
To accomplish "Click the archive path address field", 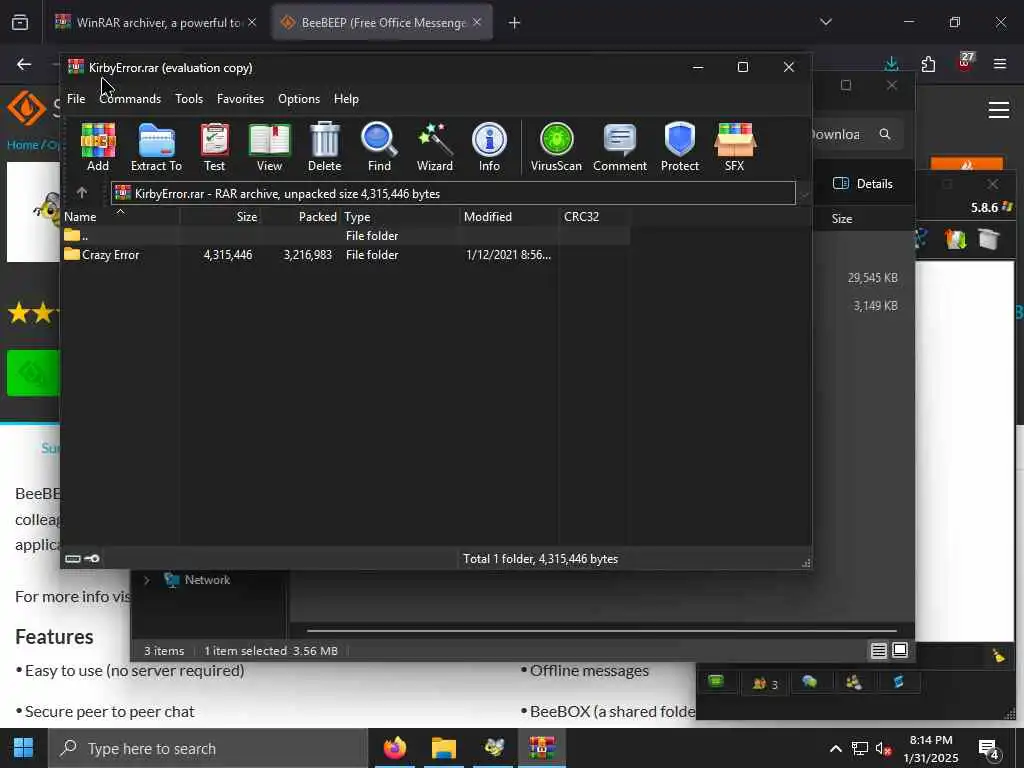I will (453, 193).
